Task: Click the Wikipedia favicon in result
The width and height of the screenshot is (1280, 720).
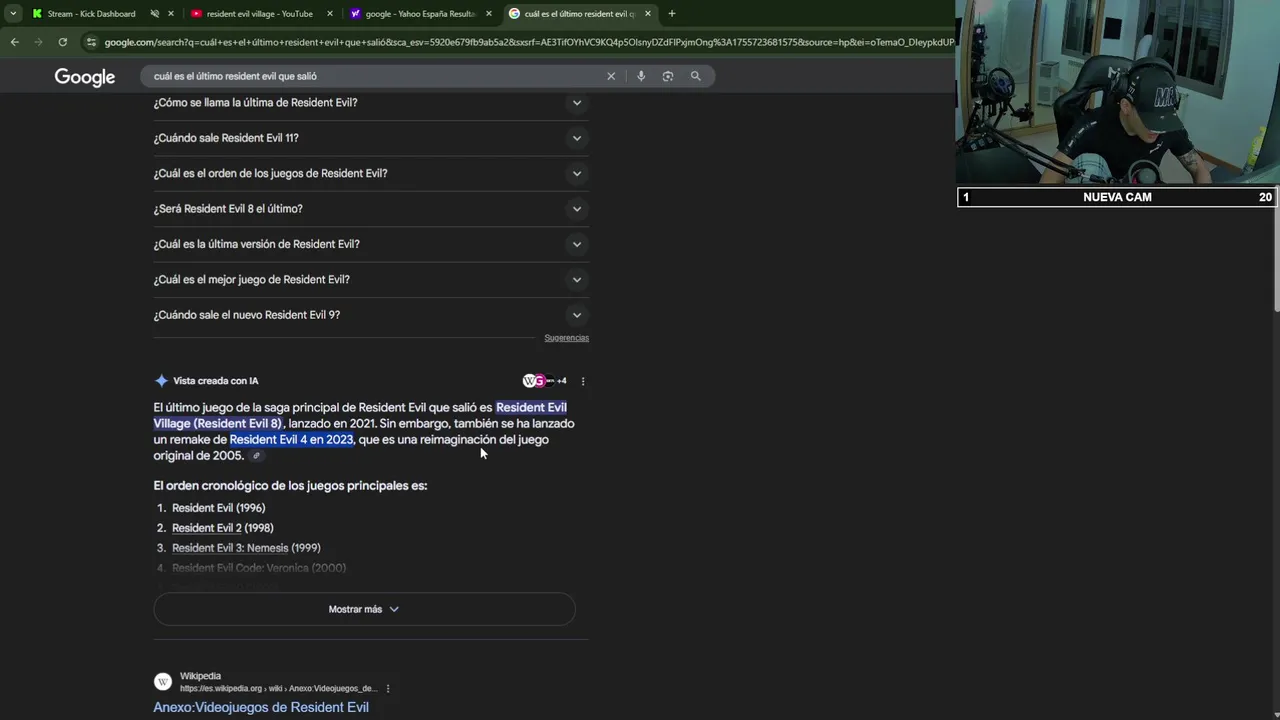Action: click(x=163, y=682)
